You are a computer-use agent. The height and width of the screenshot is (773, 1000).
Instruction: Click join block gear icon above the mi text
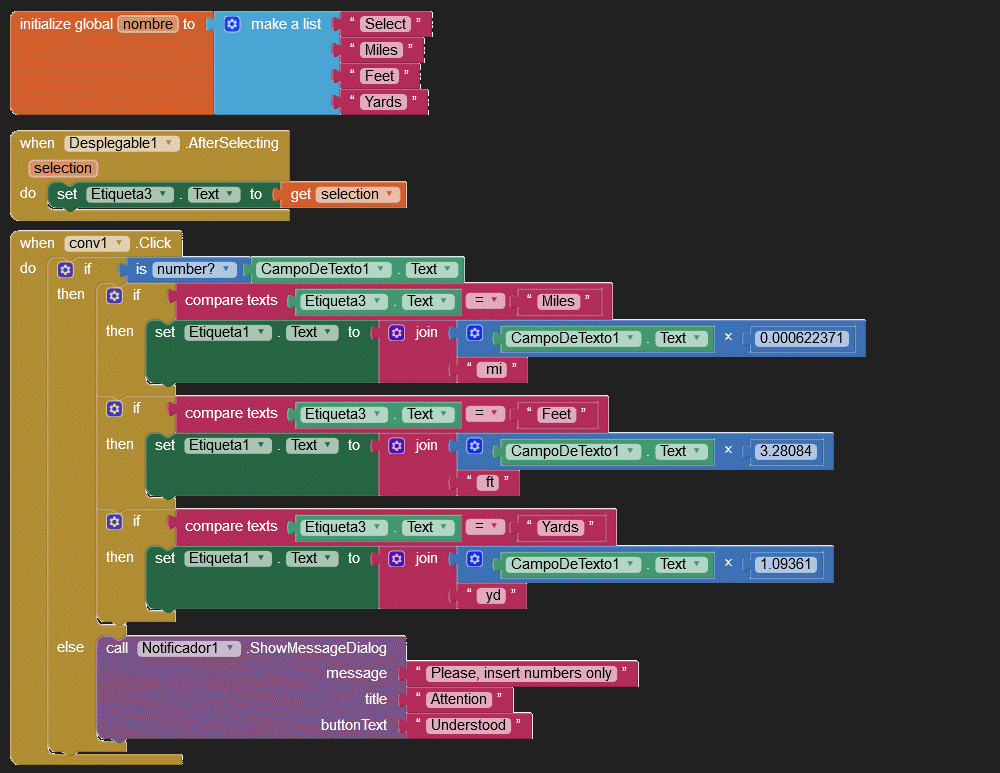tap(396, 333)
